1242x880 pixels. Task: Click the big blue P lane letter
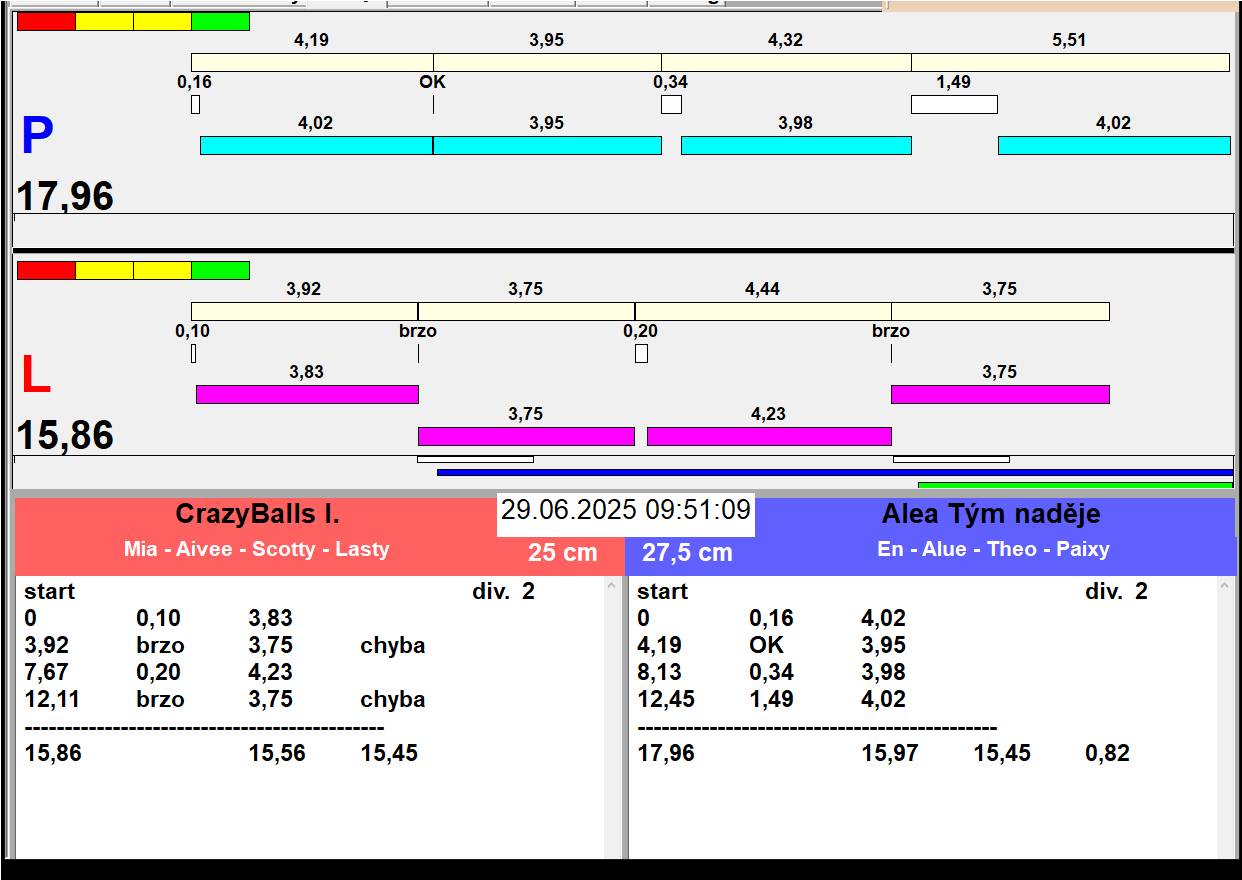pos(37,137)
